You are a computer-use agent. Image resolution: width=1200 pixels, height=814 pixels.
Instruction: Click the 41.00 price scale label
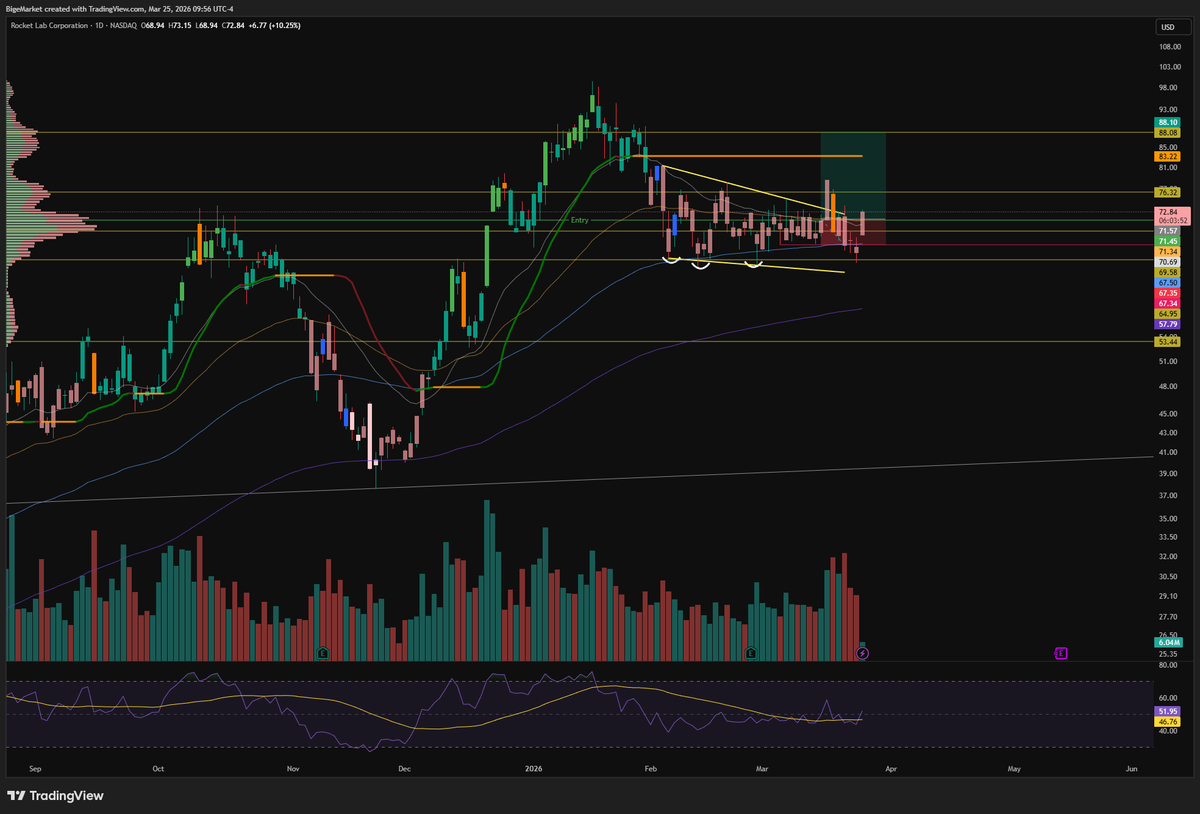[x=1167, y=452]
